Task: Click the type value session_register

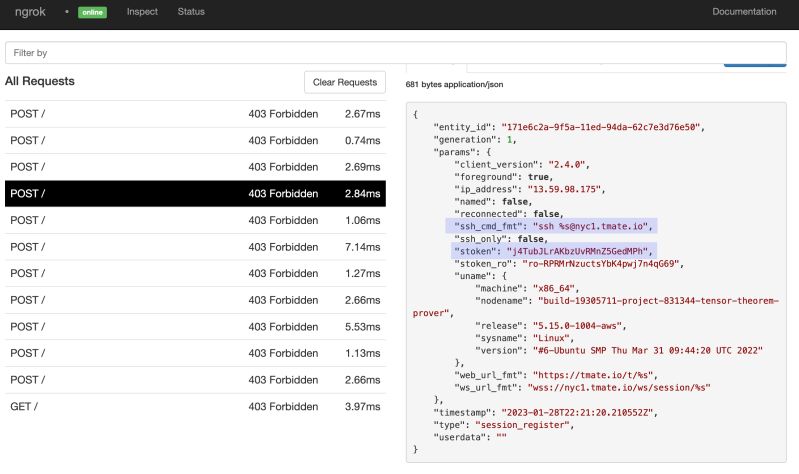Action: [522, 425]
